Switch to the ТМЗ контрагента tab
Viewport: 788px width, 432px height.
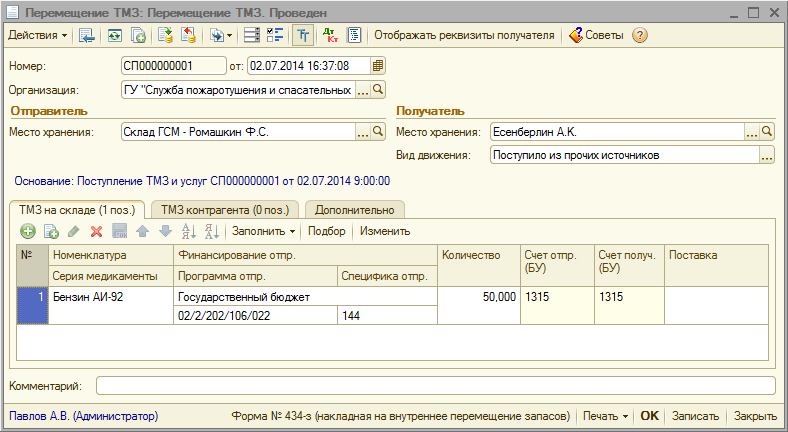click(225, 209)
